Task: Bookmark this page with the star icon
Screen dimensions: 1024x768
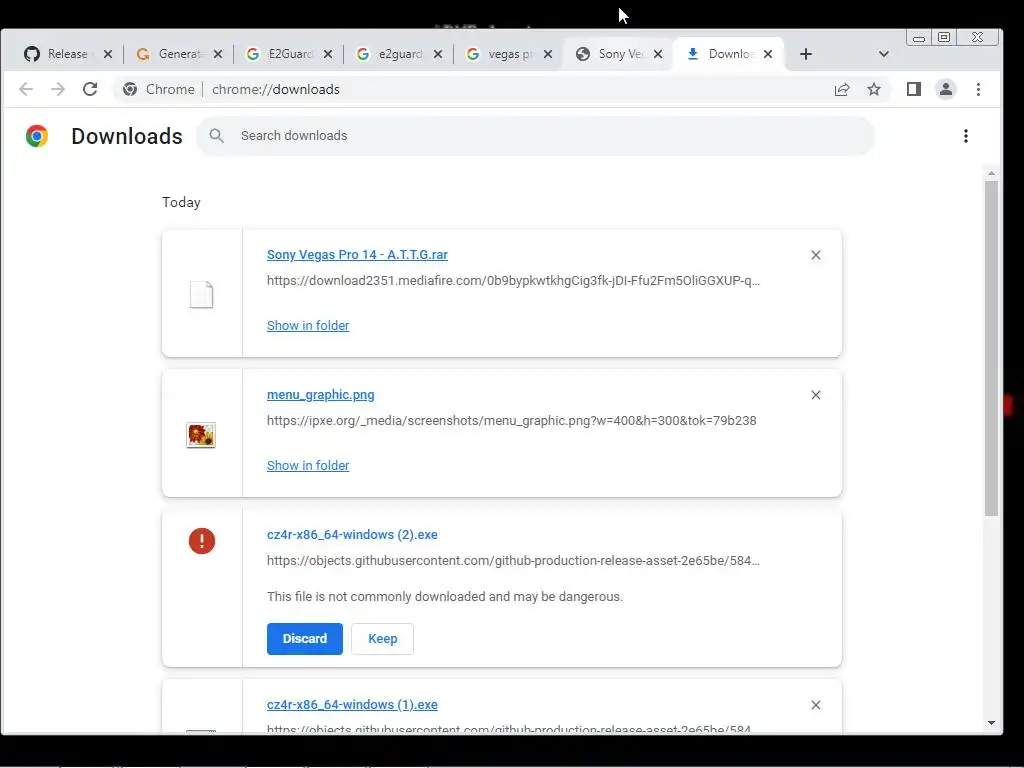Action: tap(874, 89)
